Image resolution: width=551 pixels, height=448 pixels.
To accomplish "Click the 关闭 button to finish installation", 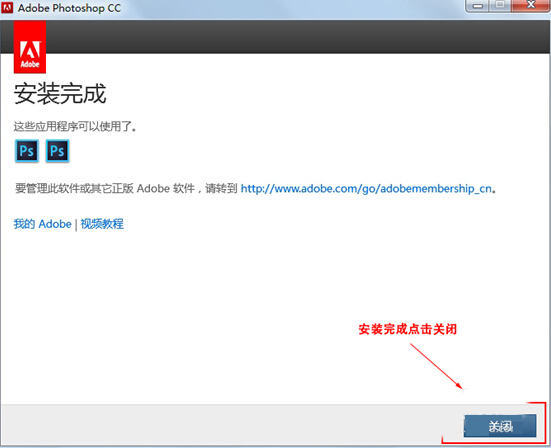I will 500,426.
